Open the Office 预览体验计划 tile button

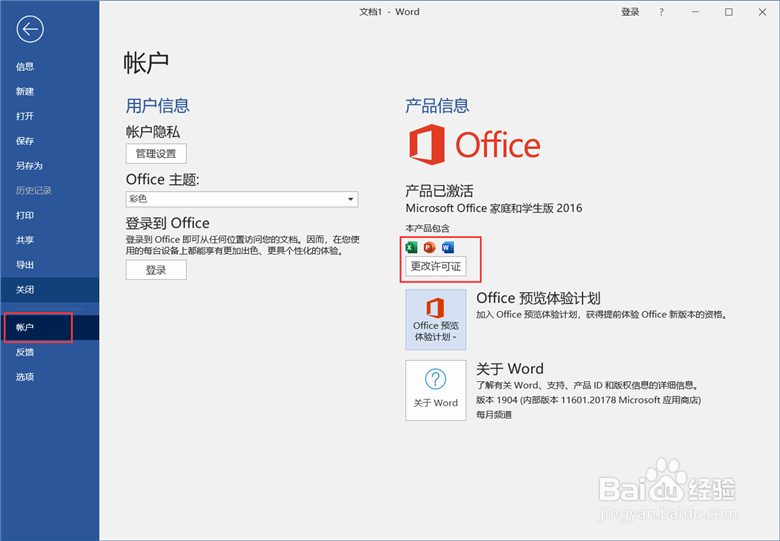point(436,319)
